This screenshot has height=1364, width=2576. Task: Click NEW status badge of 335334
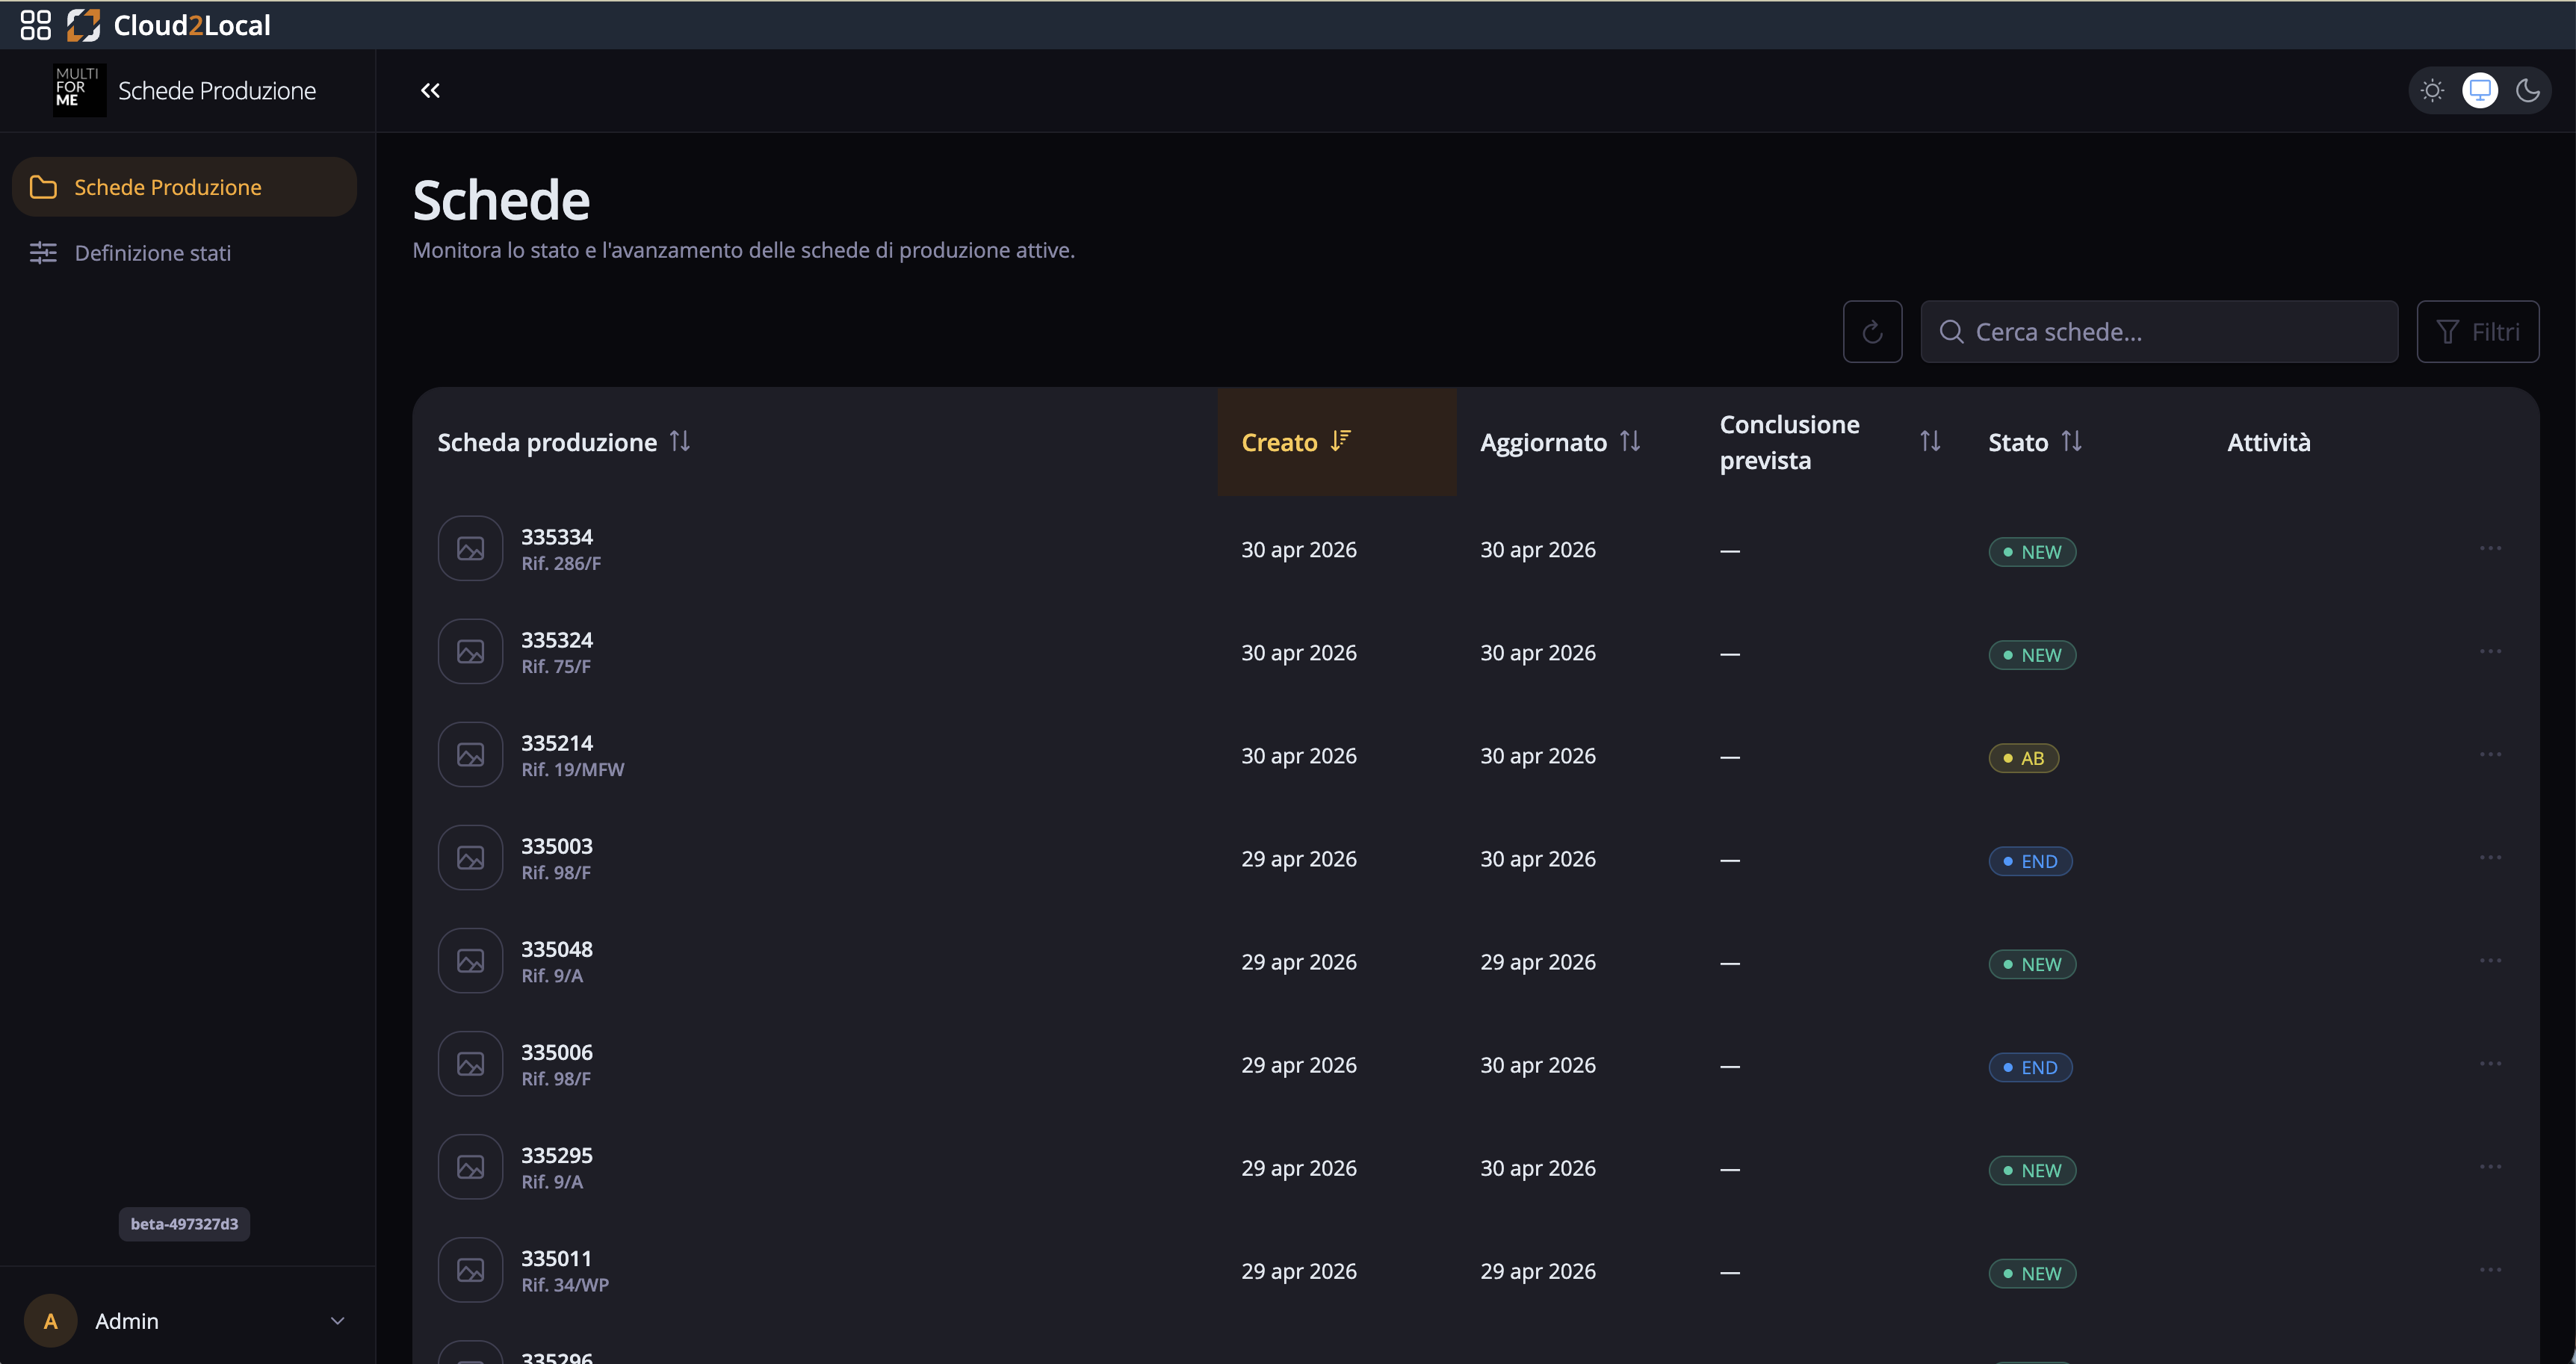tap(2032, 552)
